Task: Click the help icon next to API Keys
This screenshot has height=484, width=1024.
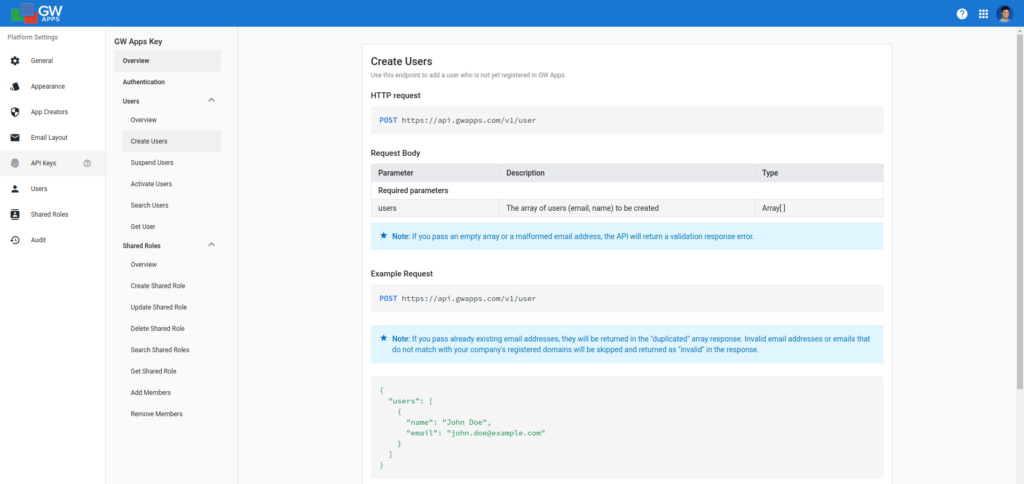Action: coord(87,163)
